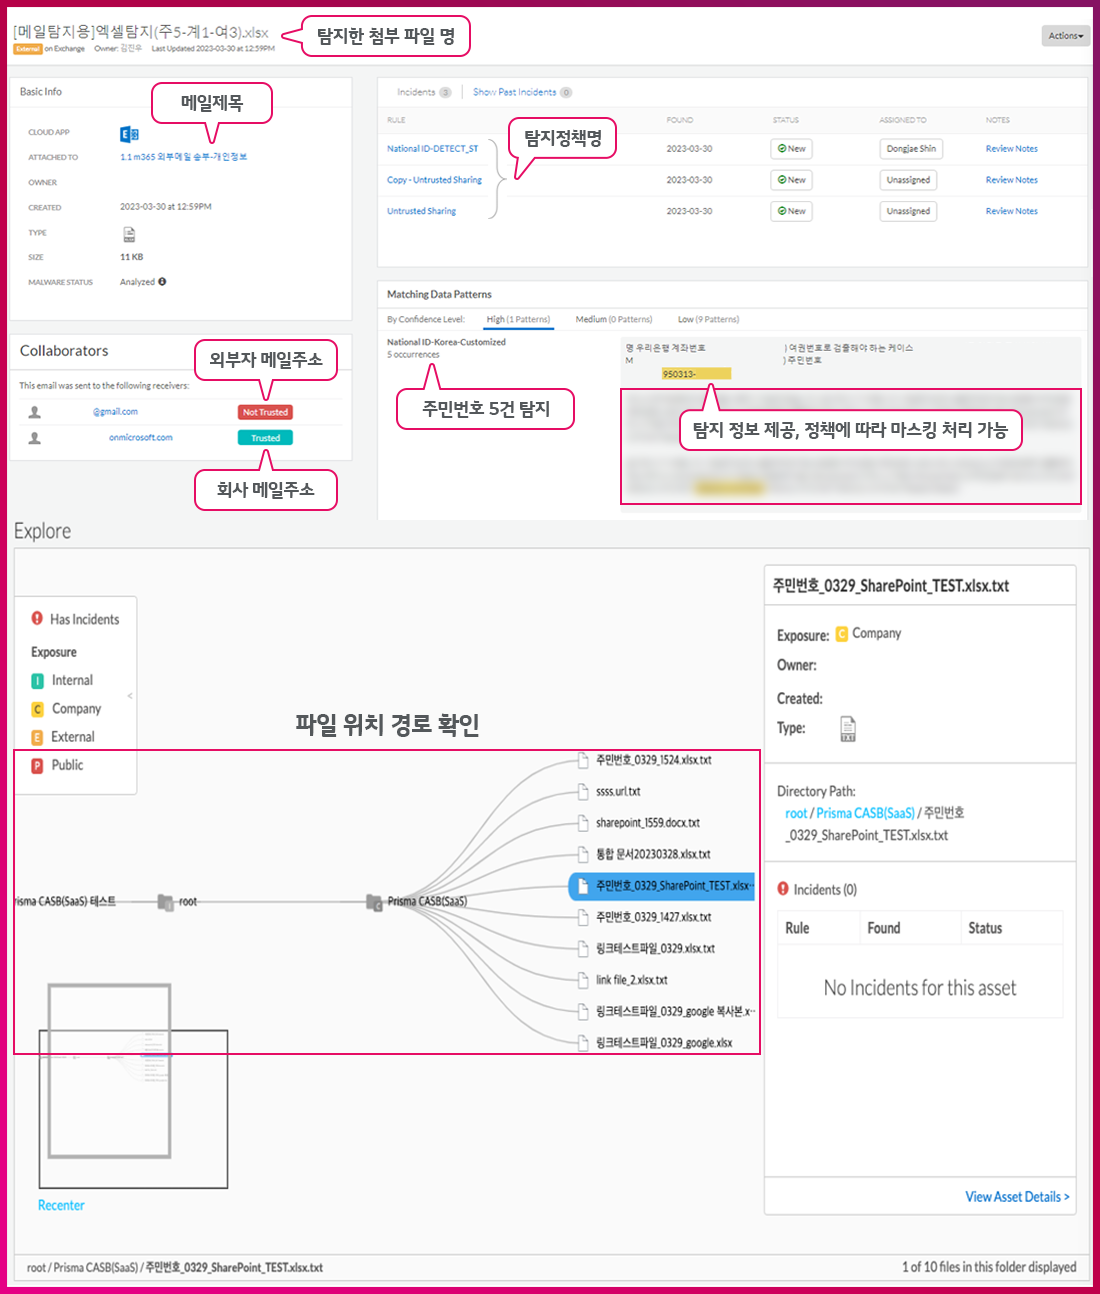The image size is (1100, 1294).
Task: Switch to Medium confidence patterns tab
Action: coord(613,320)
